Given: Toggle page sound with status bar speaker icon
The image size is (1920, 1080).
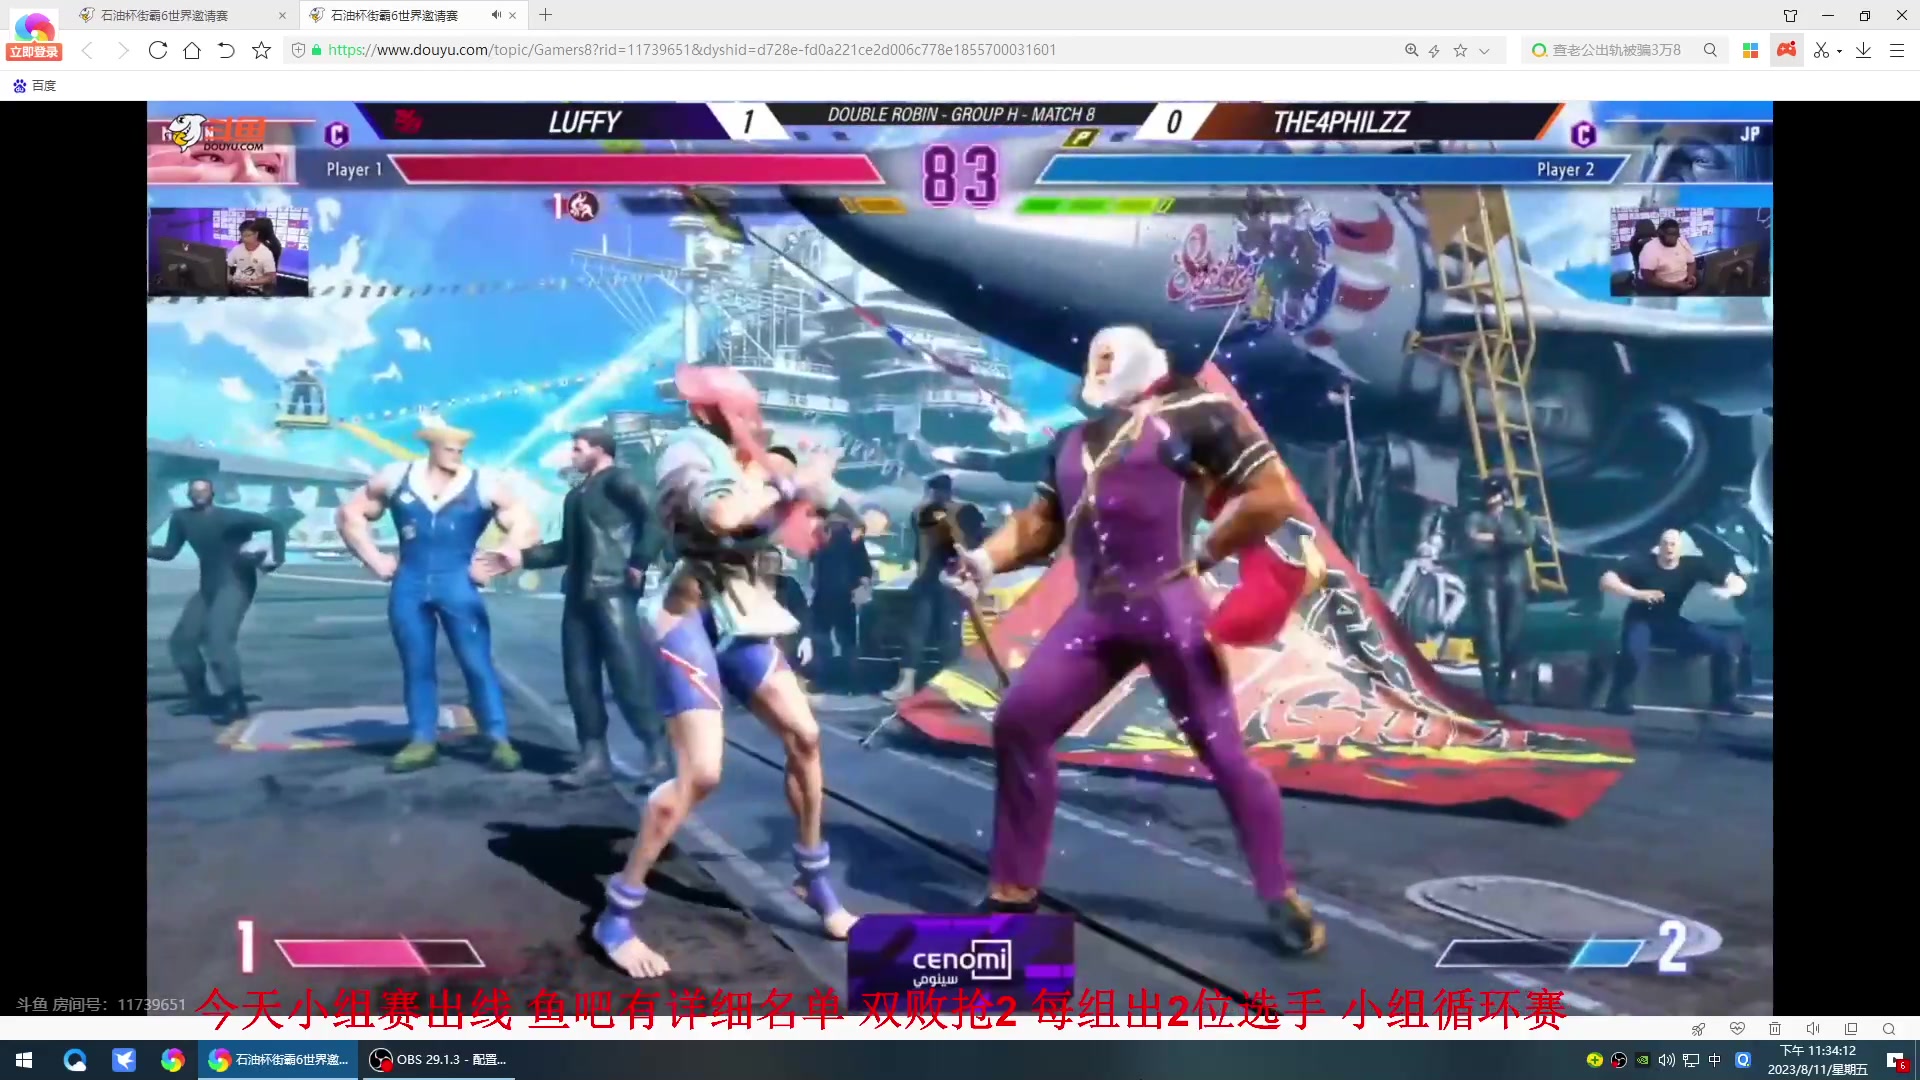Looking at the screenshot, I should tap(1813, 1029).
